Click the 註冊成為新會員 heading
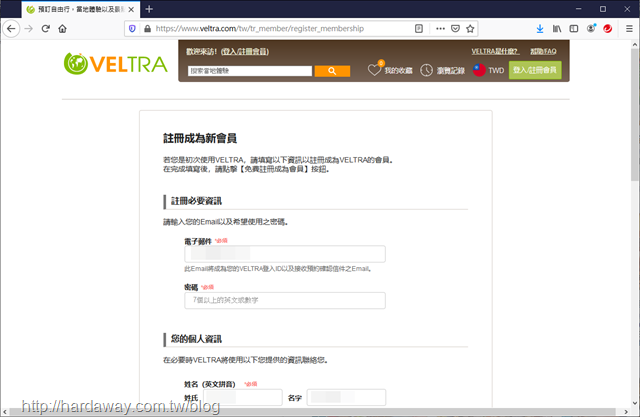640x417 pixels. [x=200, y=138]
